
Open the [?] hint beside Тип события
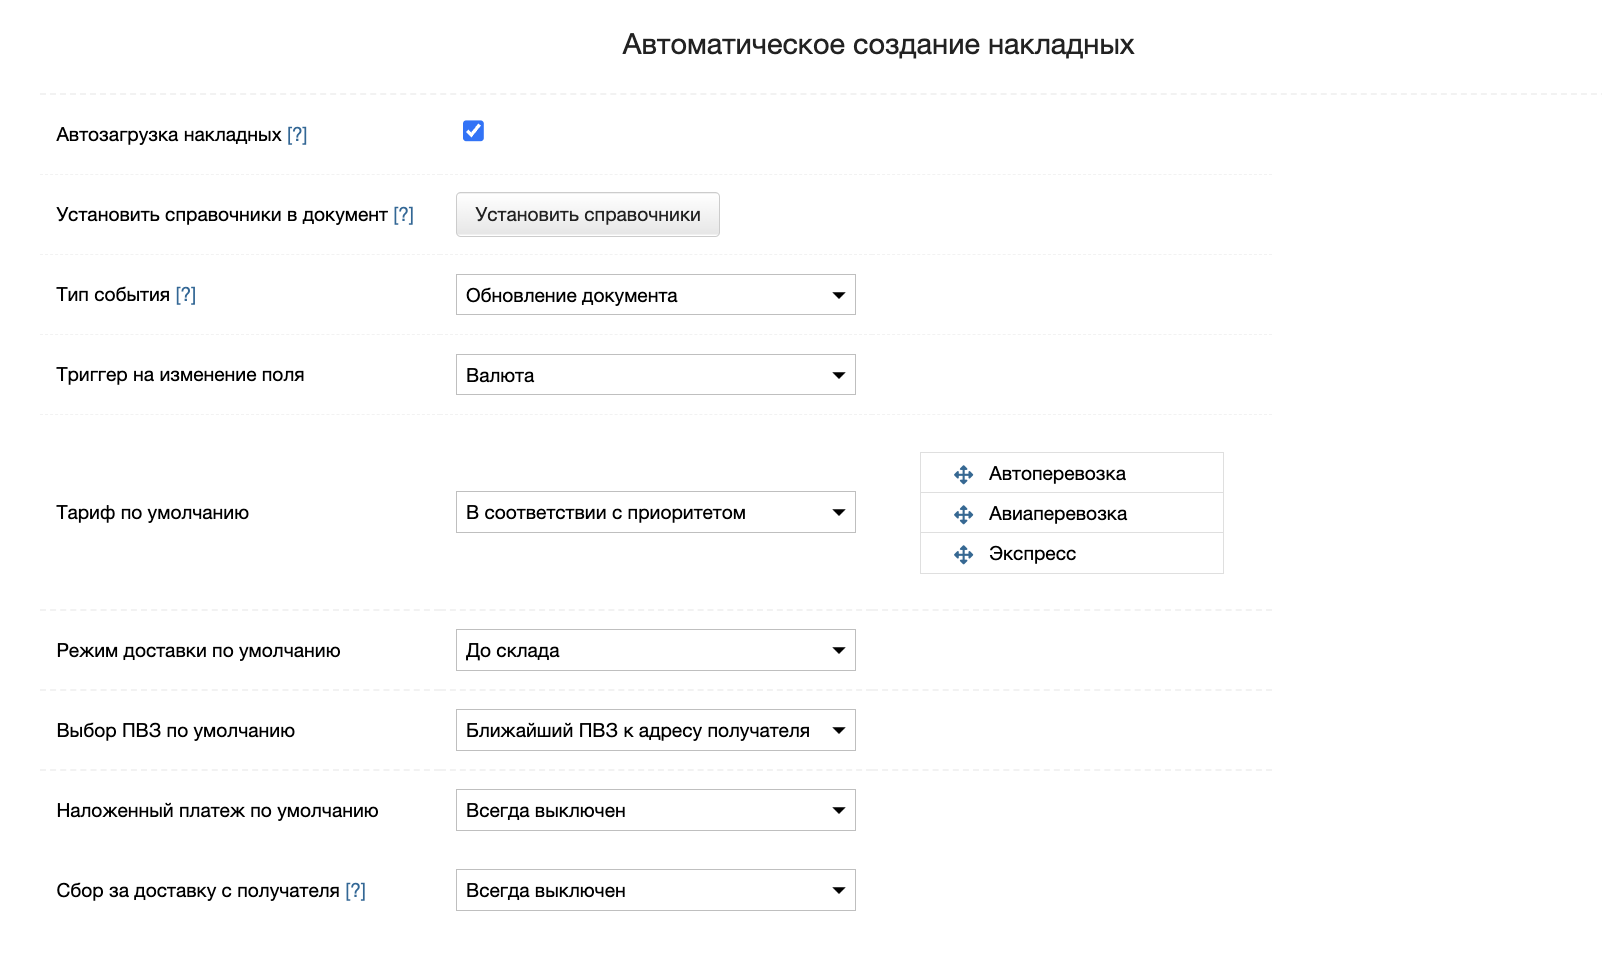[x=186, y=295]
